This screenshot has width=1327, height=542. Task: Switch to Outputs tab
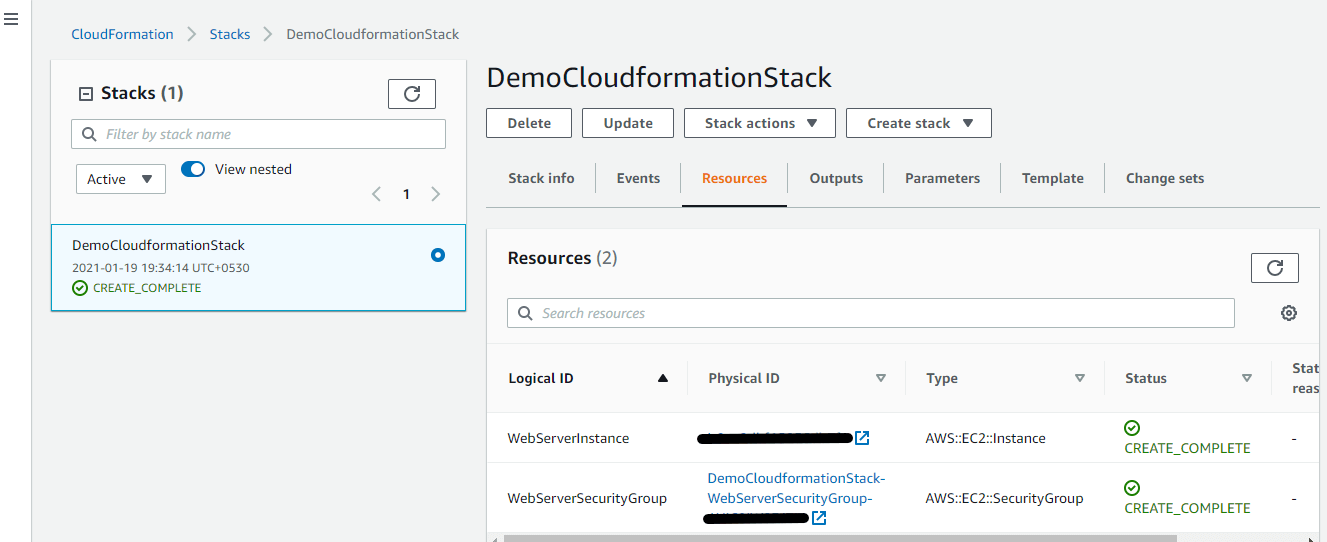[836, 178]
